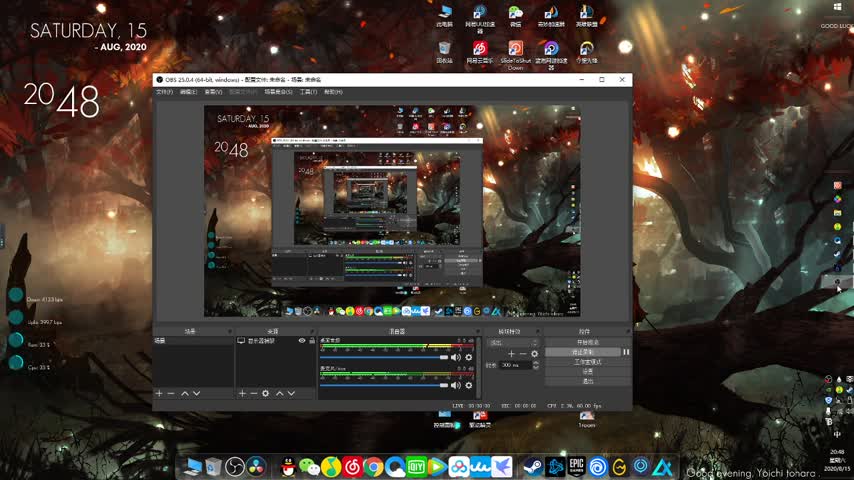Click the Stop Recording button

pos(583,352)
